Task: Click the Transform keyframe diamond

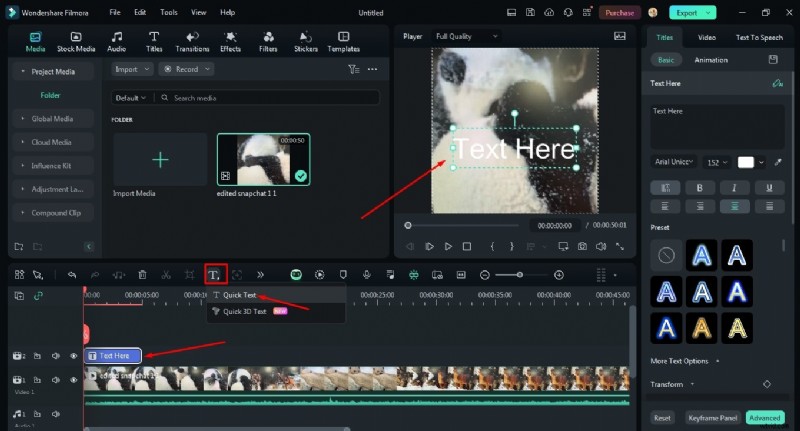Action: [x=766, y=384]
